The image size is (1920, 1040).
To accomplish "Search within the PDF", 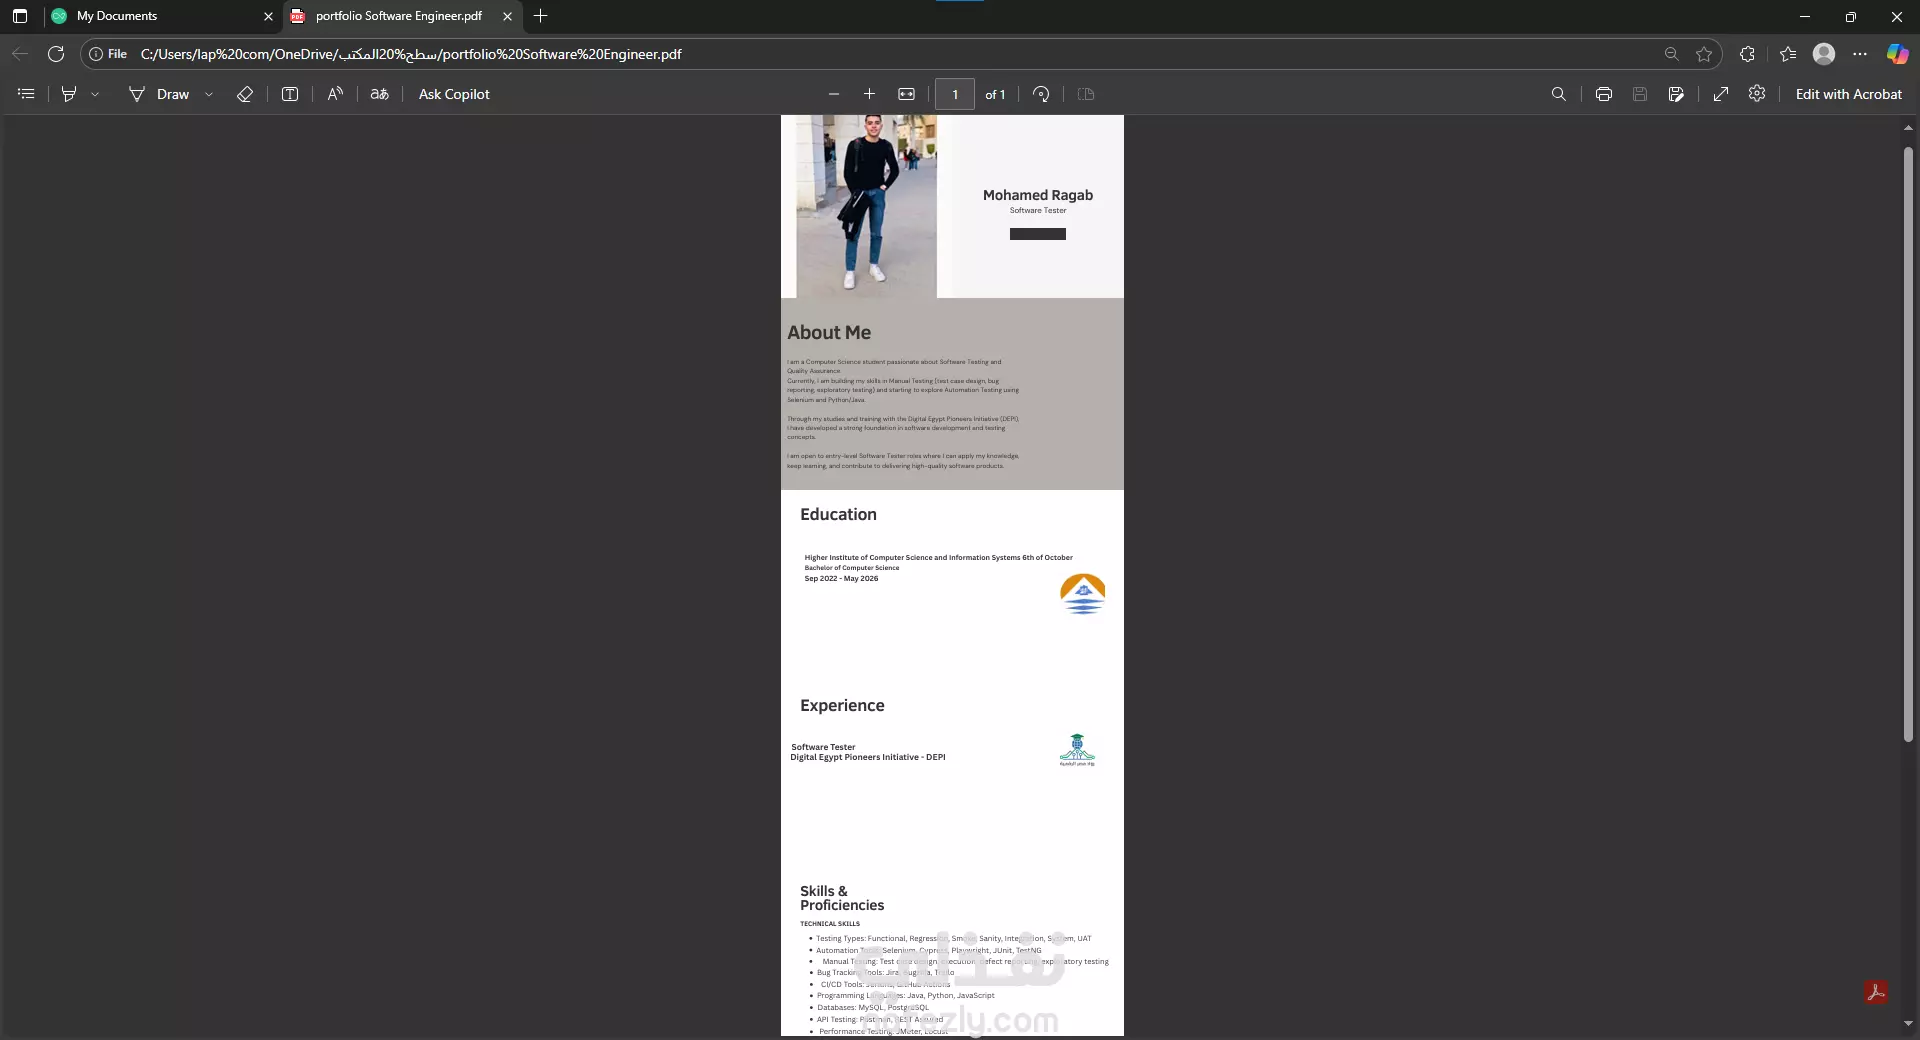I will coord(1559,94).
